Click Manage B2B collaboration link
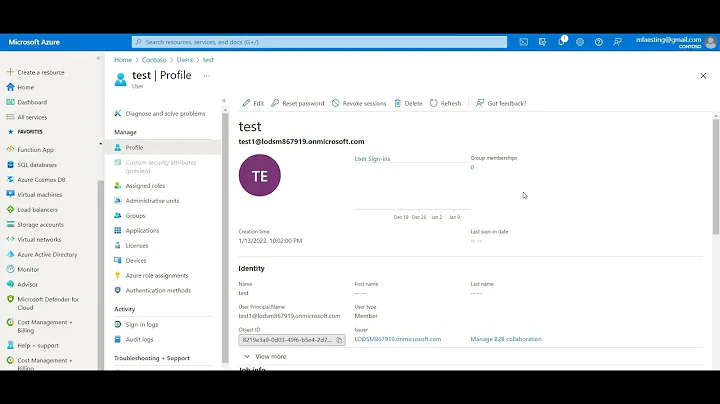This screenshot has height=404, width=720. [506, 339]
